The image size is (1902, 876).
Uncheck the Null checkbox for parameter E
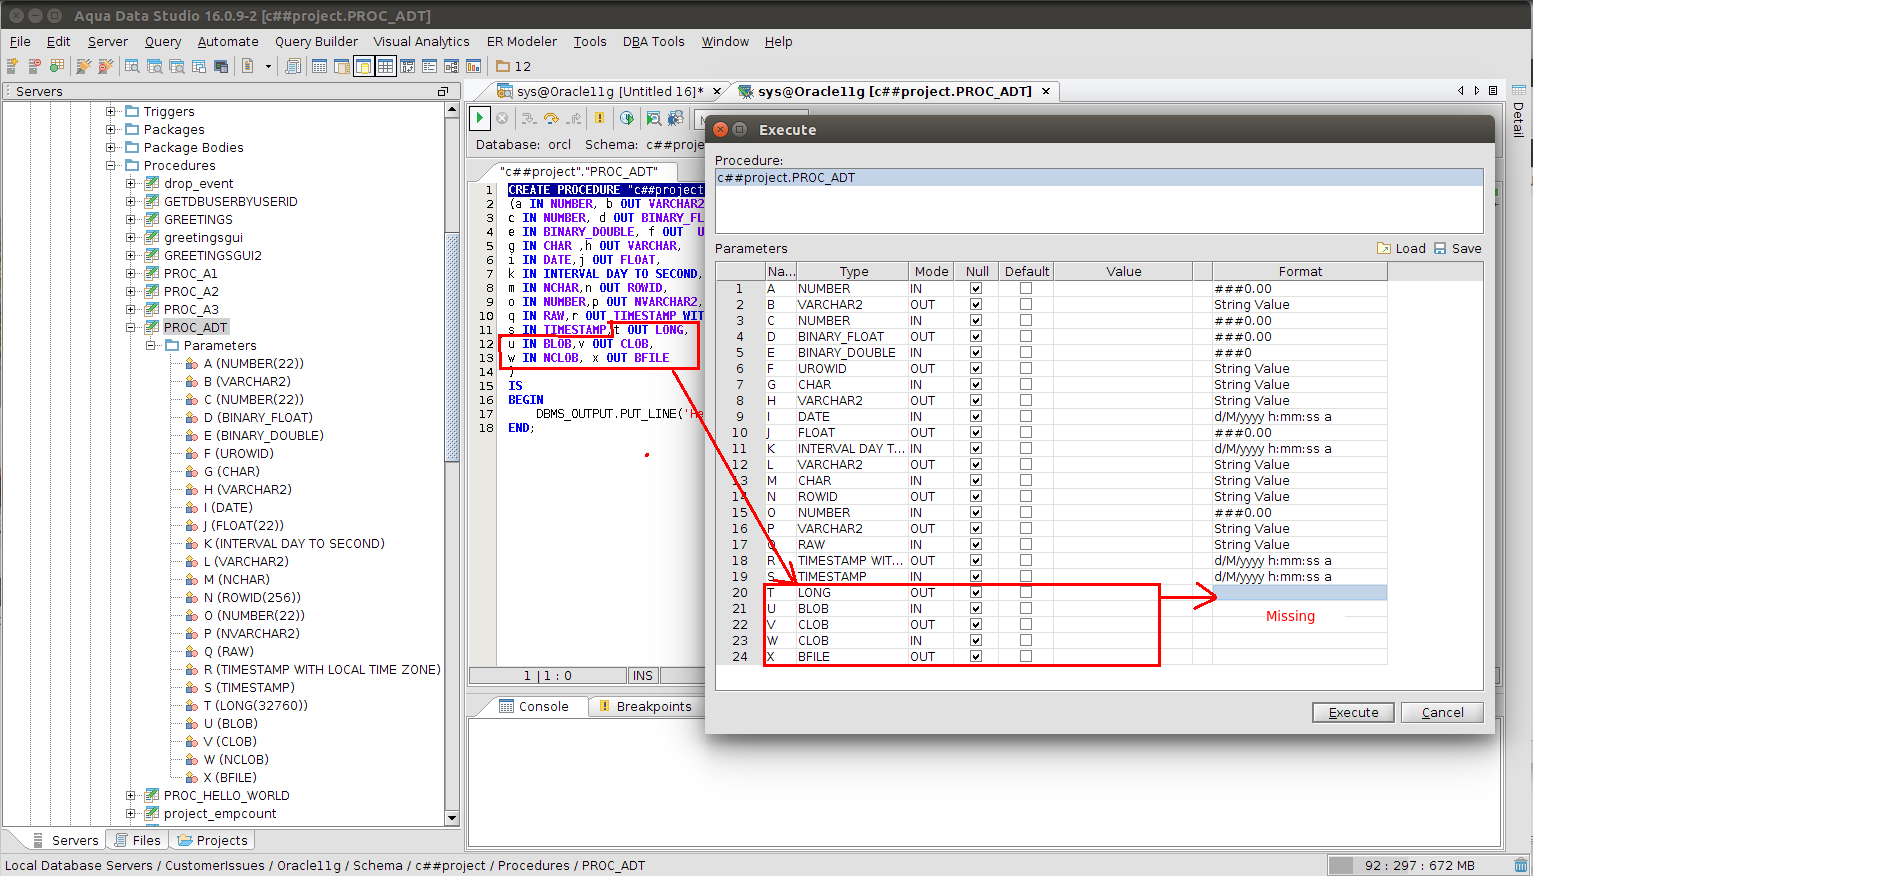pos(976,353)
